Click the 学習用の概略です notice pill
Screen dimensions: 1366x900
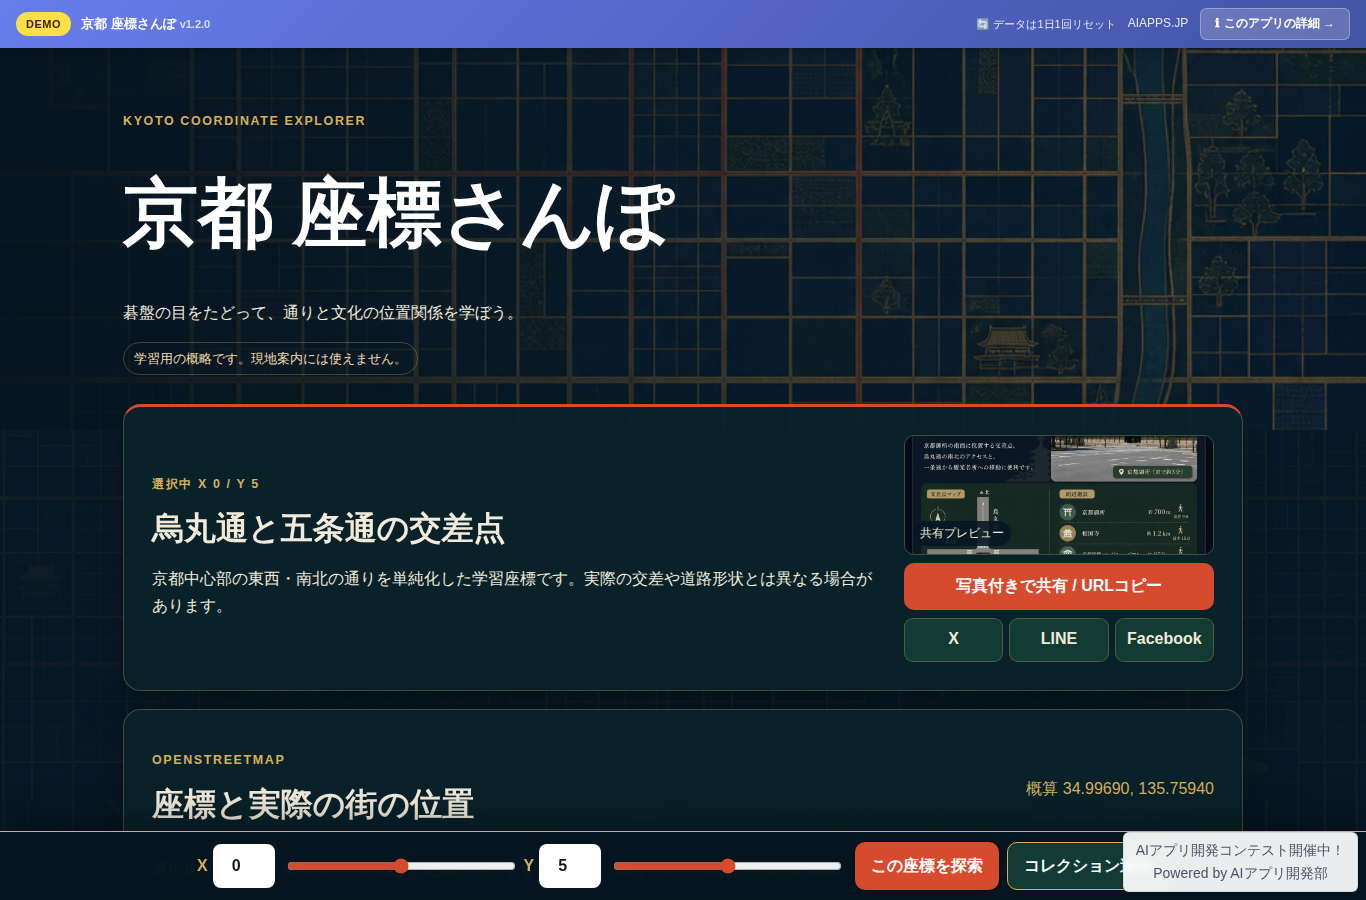pos(270,359)
